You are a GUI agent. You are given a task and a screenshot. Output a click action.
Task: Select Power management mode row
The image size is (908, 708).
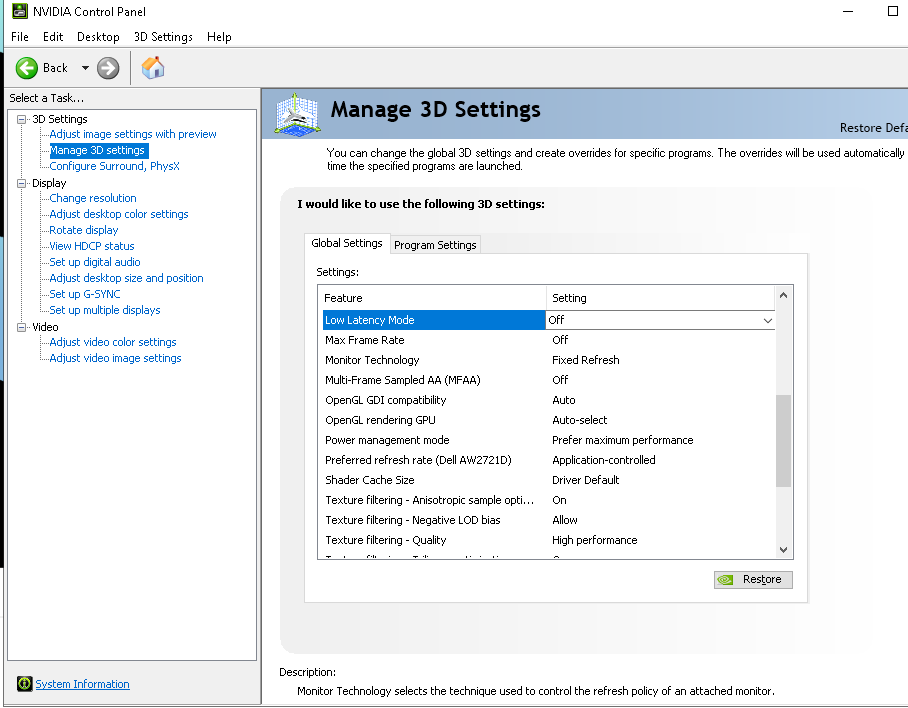point(548,440)
